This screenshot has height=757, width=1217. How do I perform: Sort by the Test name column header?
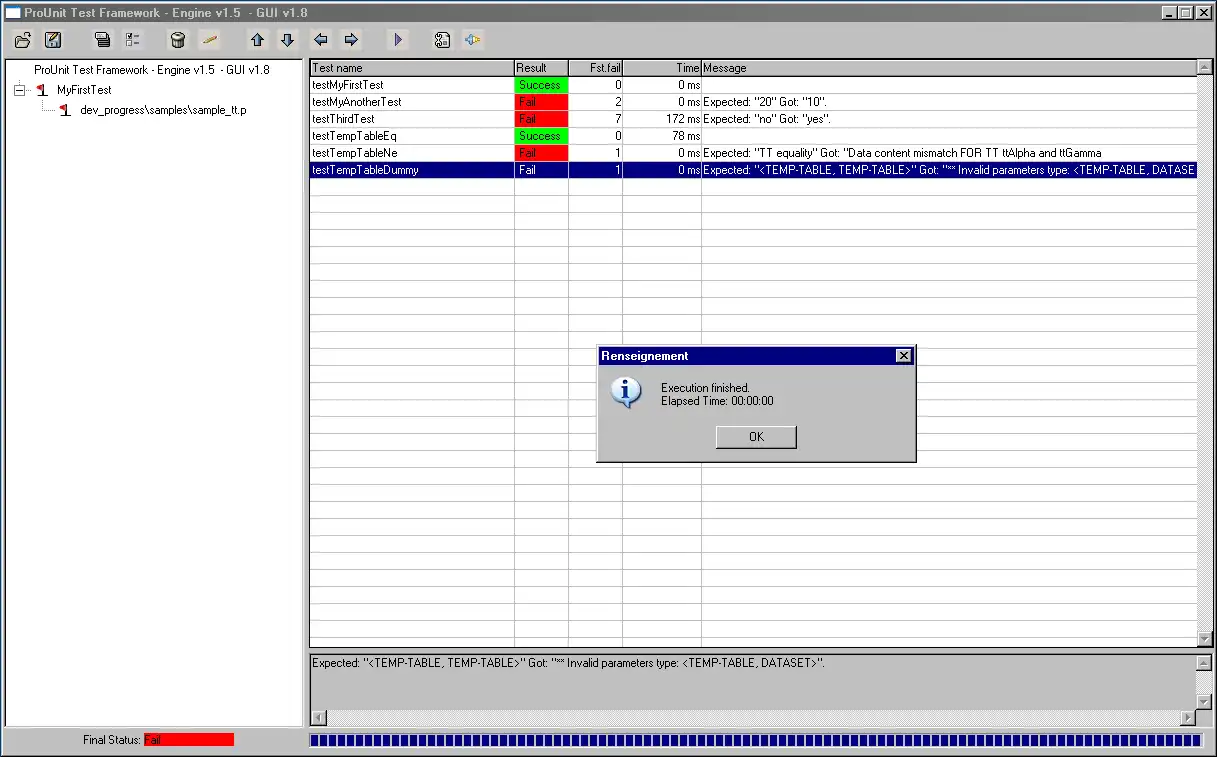pyautogui.click(x=412, y=68)
